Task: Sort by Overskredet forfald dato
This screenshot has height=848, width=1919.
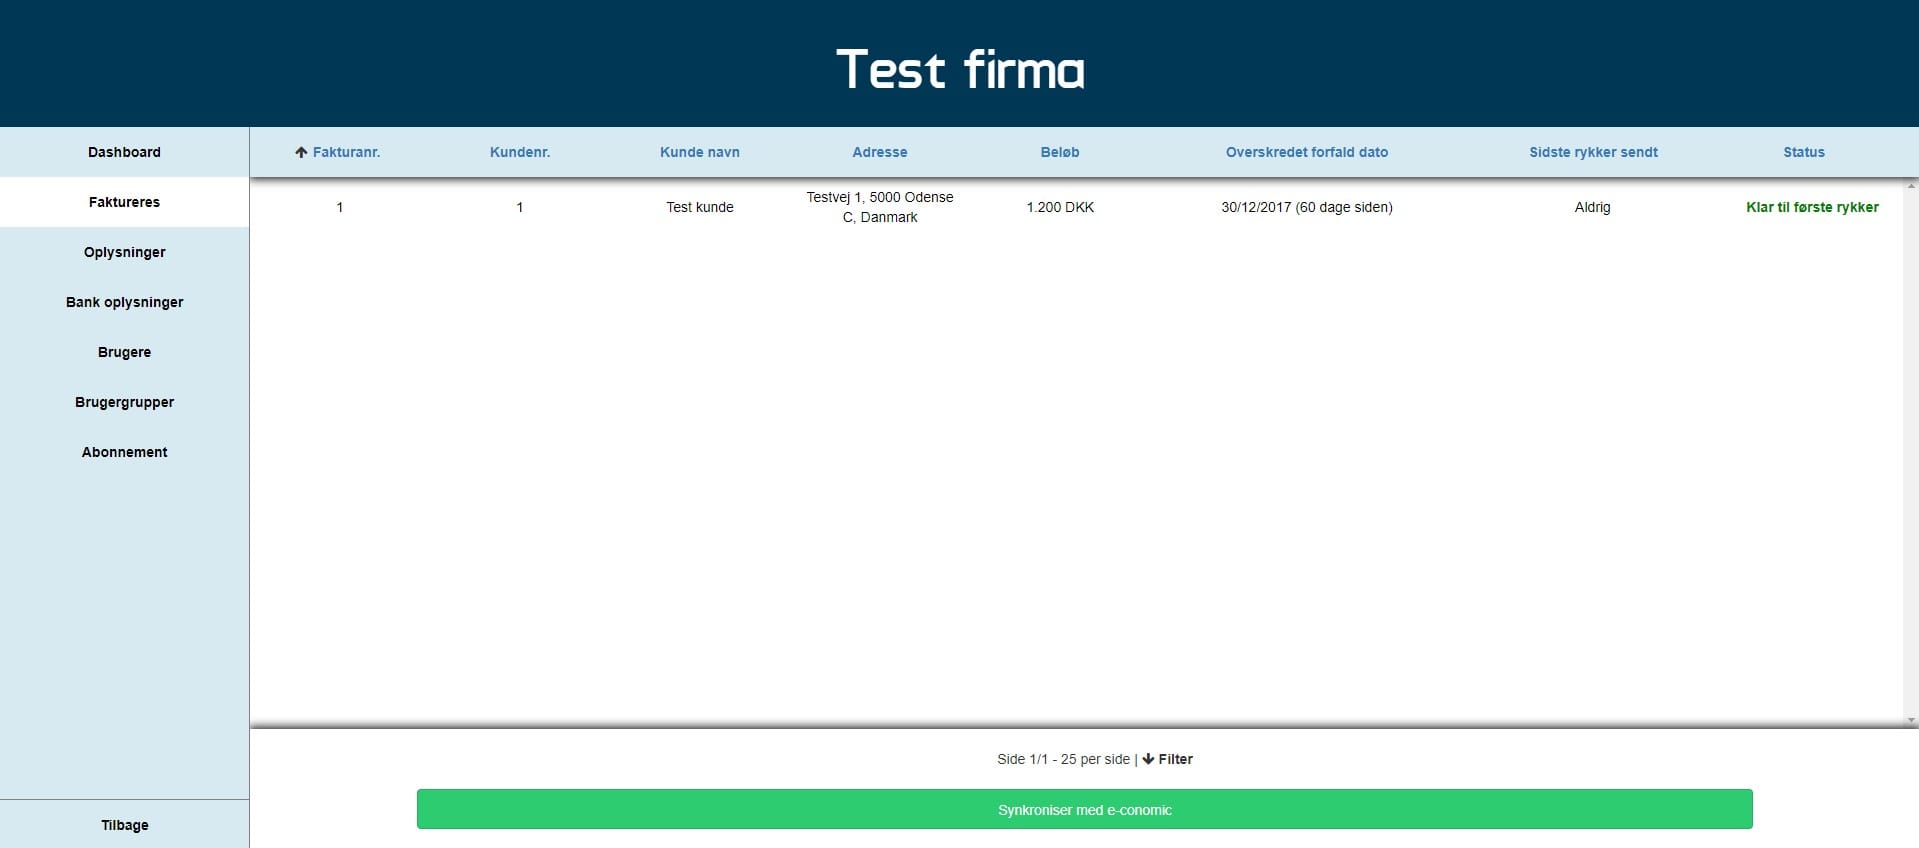Action: (x=1306, y=152)
